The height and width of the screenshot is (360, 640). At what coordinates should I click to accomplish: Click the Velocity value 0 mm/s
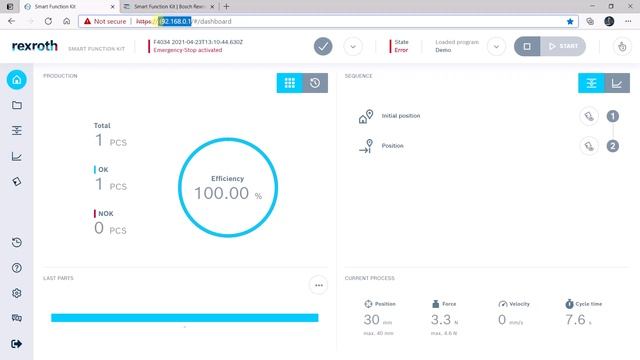click(510, 320)
